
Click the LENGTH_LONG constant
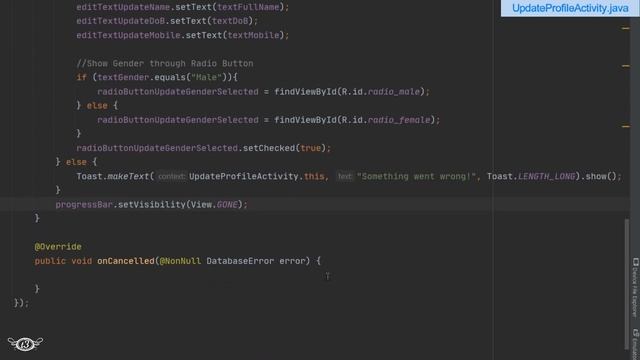547,176
